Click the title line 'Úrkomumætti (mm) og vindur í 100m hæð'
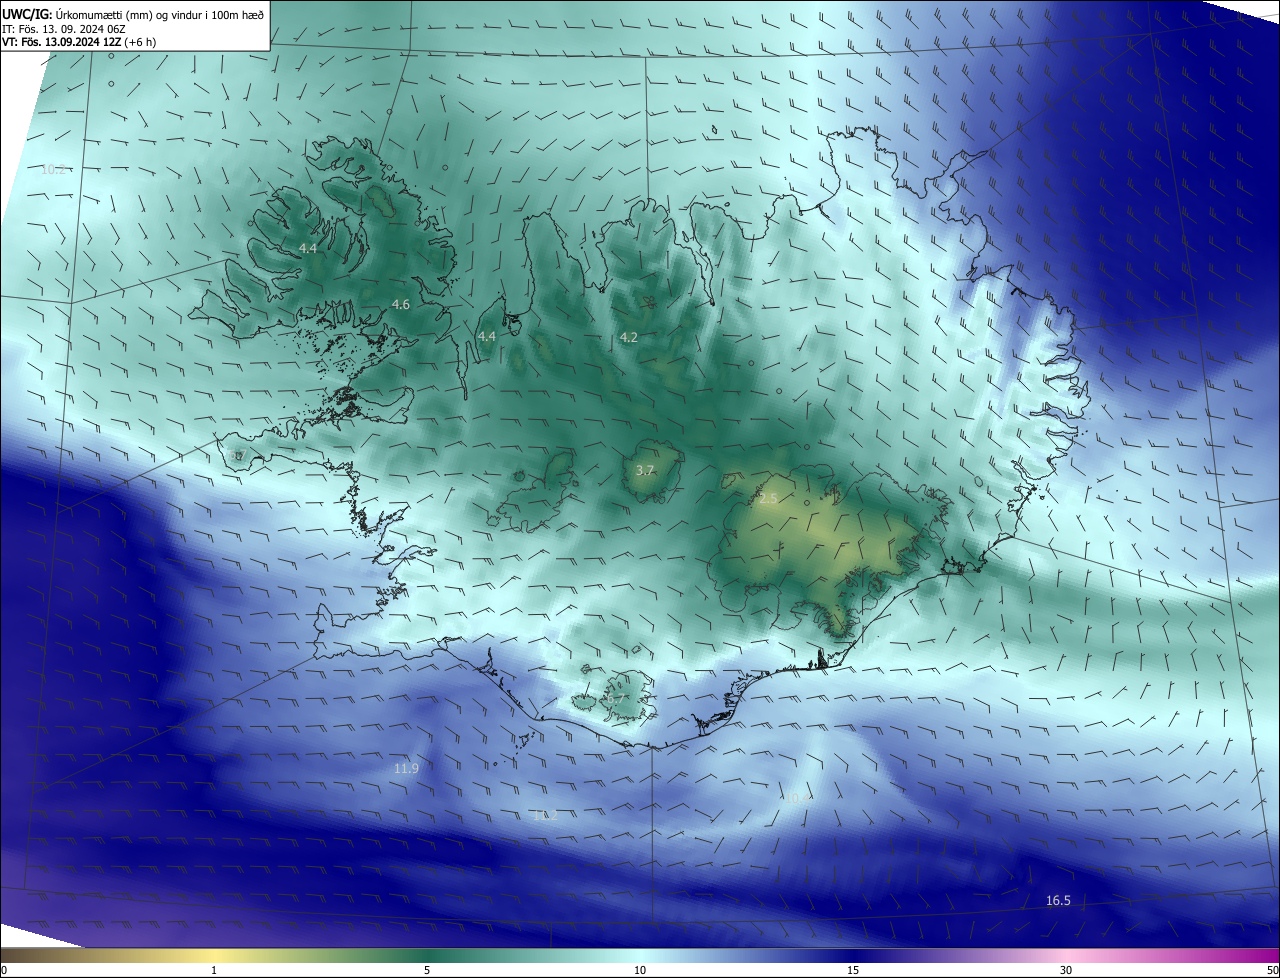This screenshot has width=1280, height=978. click(158, 14)
